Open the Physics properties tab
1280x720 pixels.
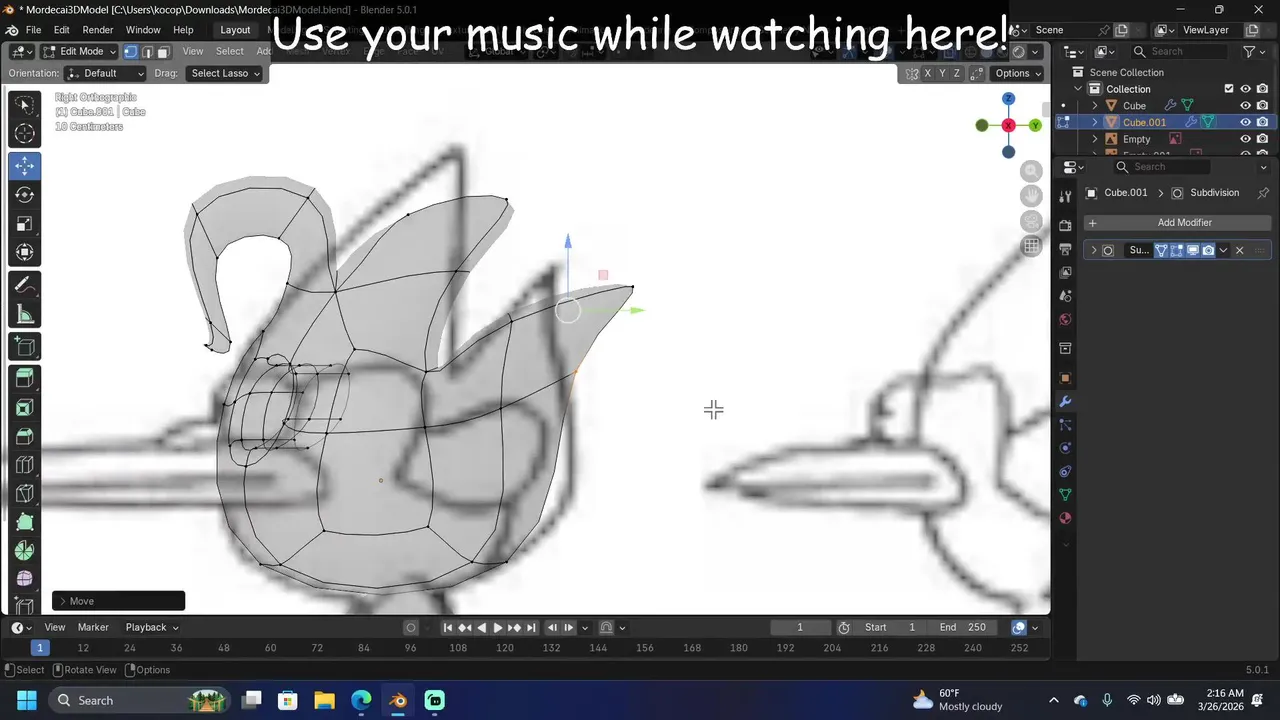[1065, 448]
